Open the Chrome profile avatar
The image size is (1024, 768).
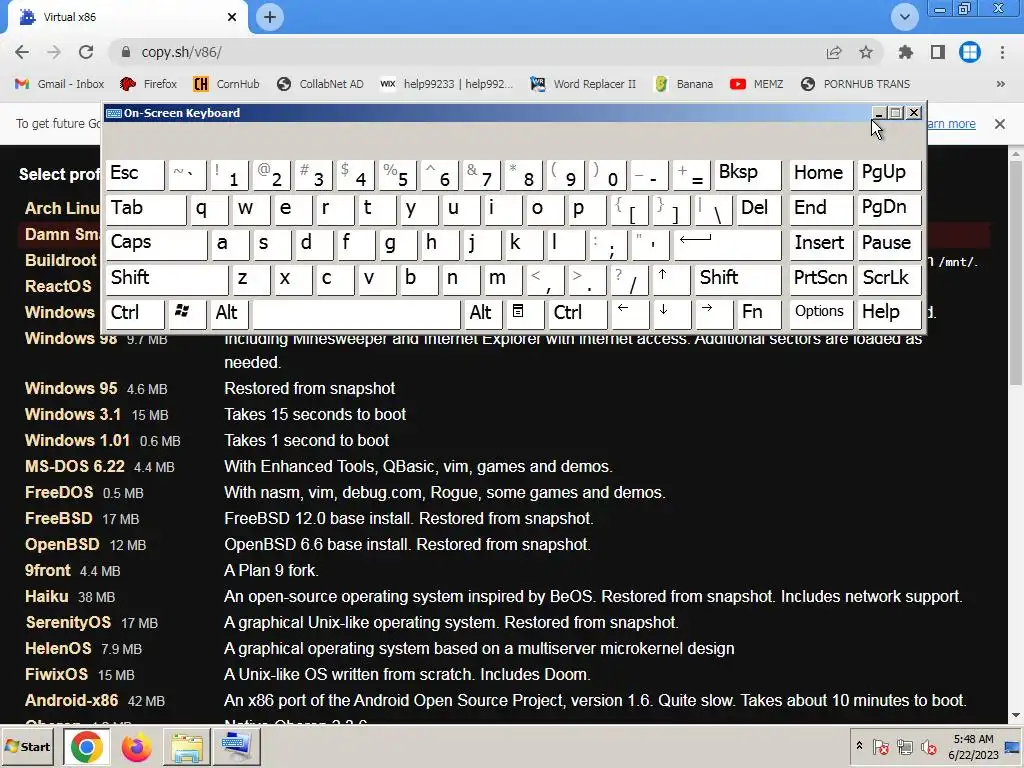point(970,52)
